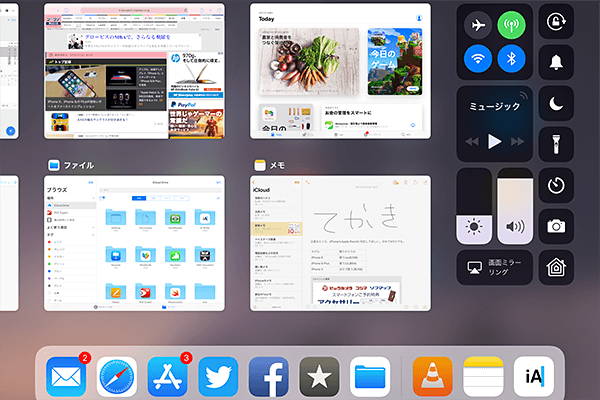Adjust the brightness slider

(x=474, y=206)
